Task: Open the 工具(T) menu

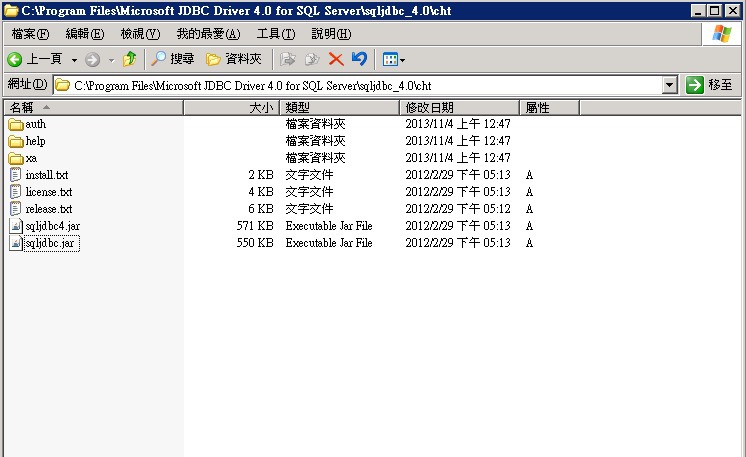Action: (x=276, y=34)
